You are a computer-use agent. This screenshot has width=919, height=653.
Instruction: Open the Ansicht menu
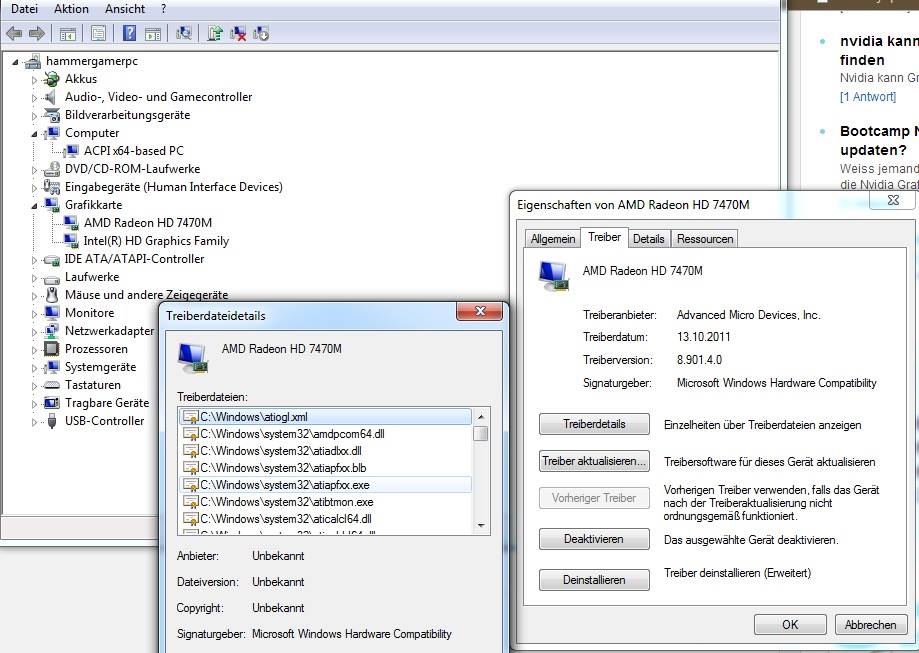point(125,9)
